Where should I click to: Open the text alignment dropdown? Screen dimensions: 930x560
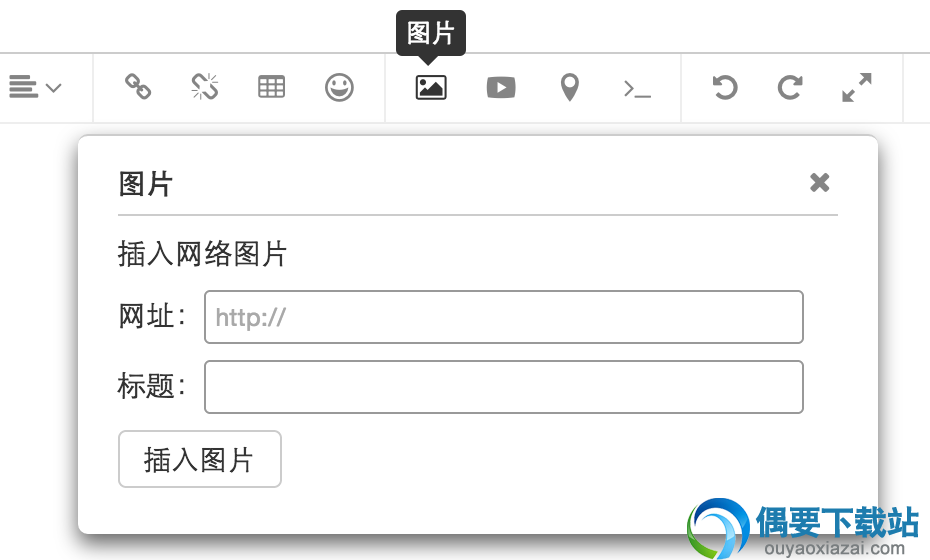coord(36,87)
